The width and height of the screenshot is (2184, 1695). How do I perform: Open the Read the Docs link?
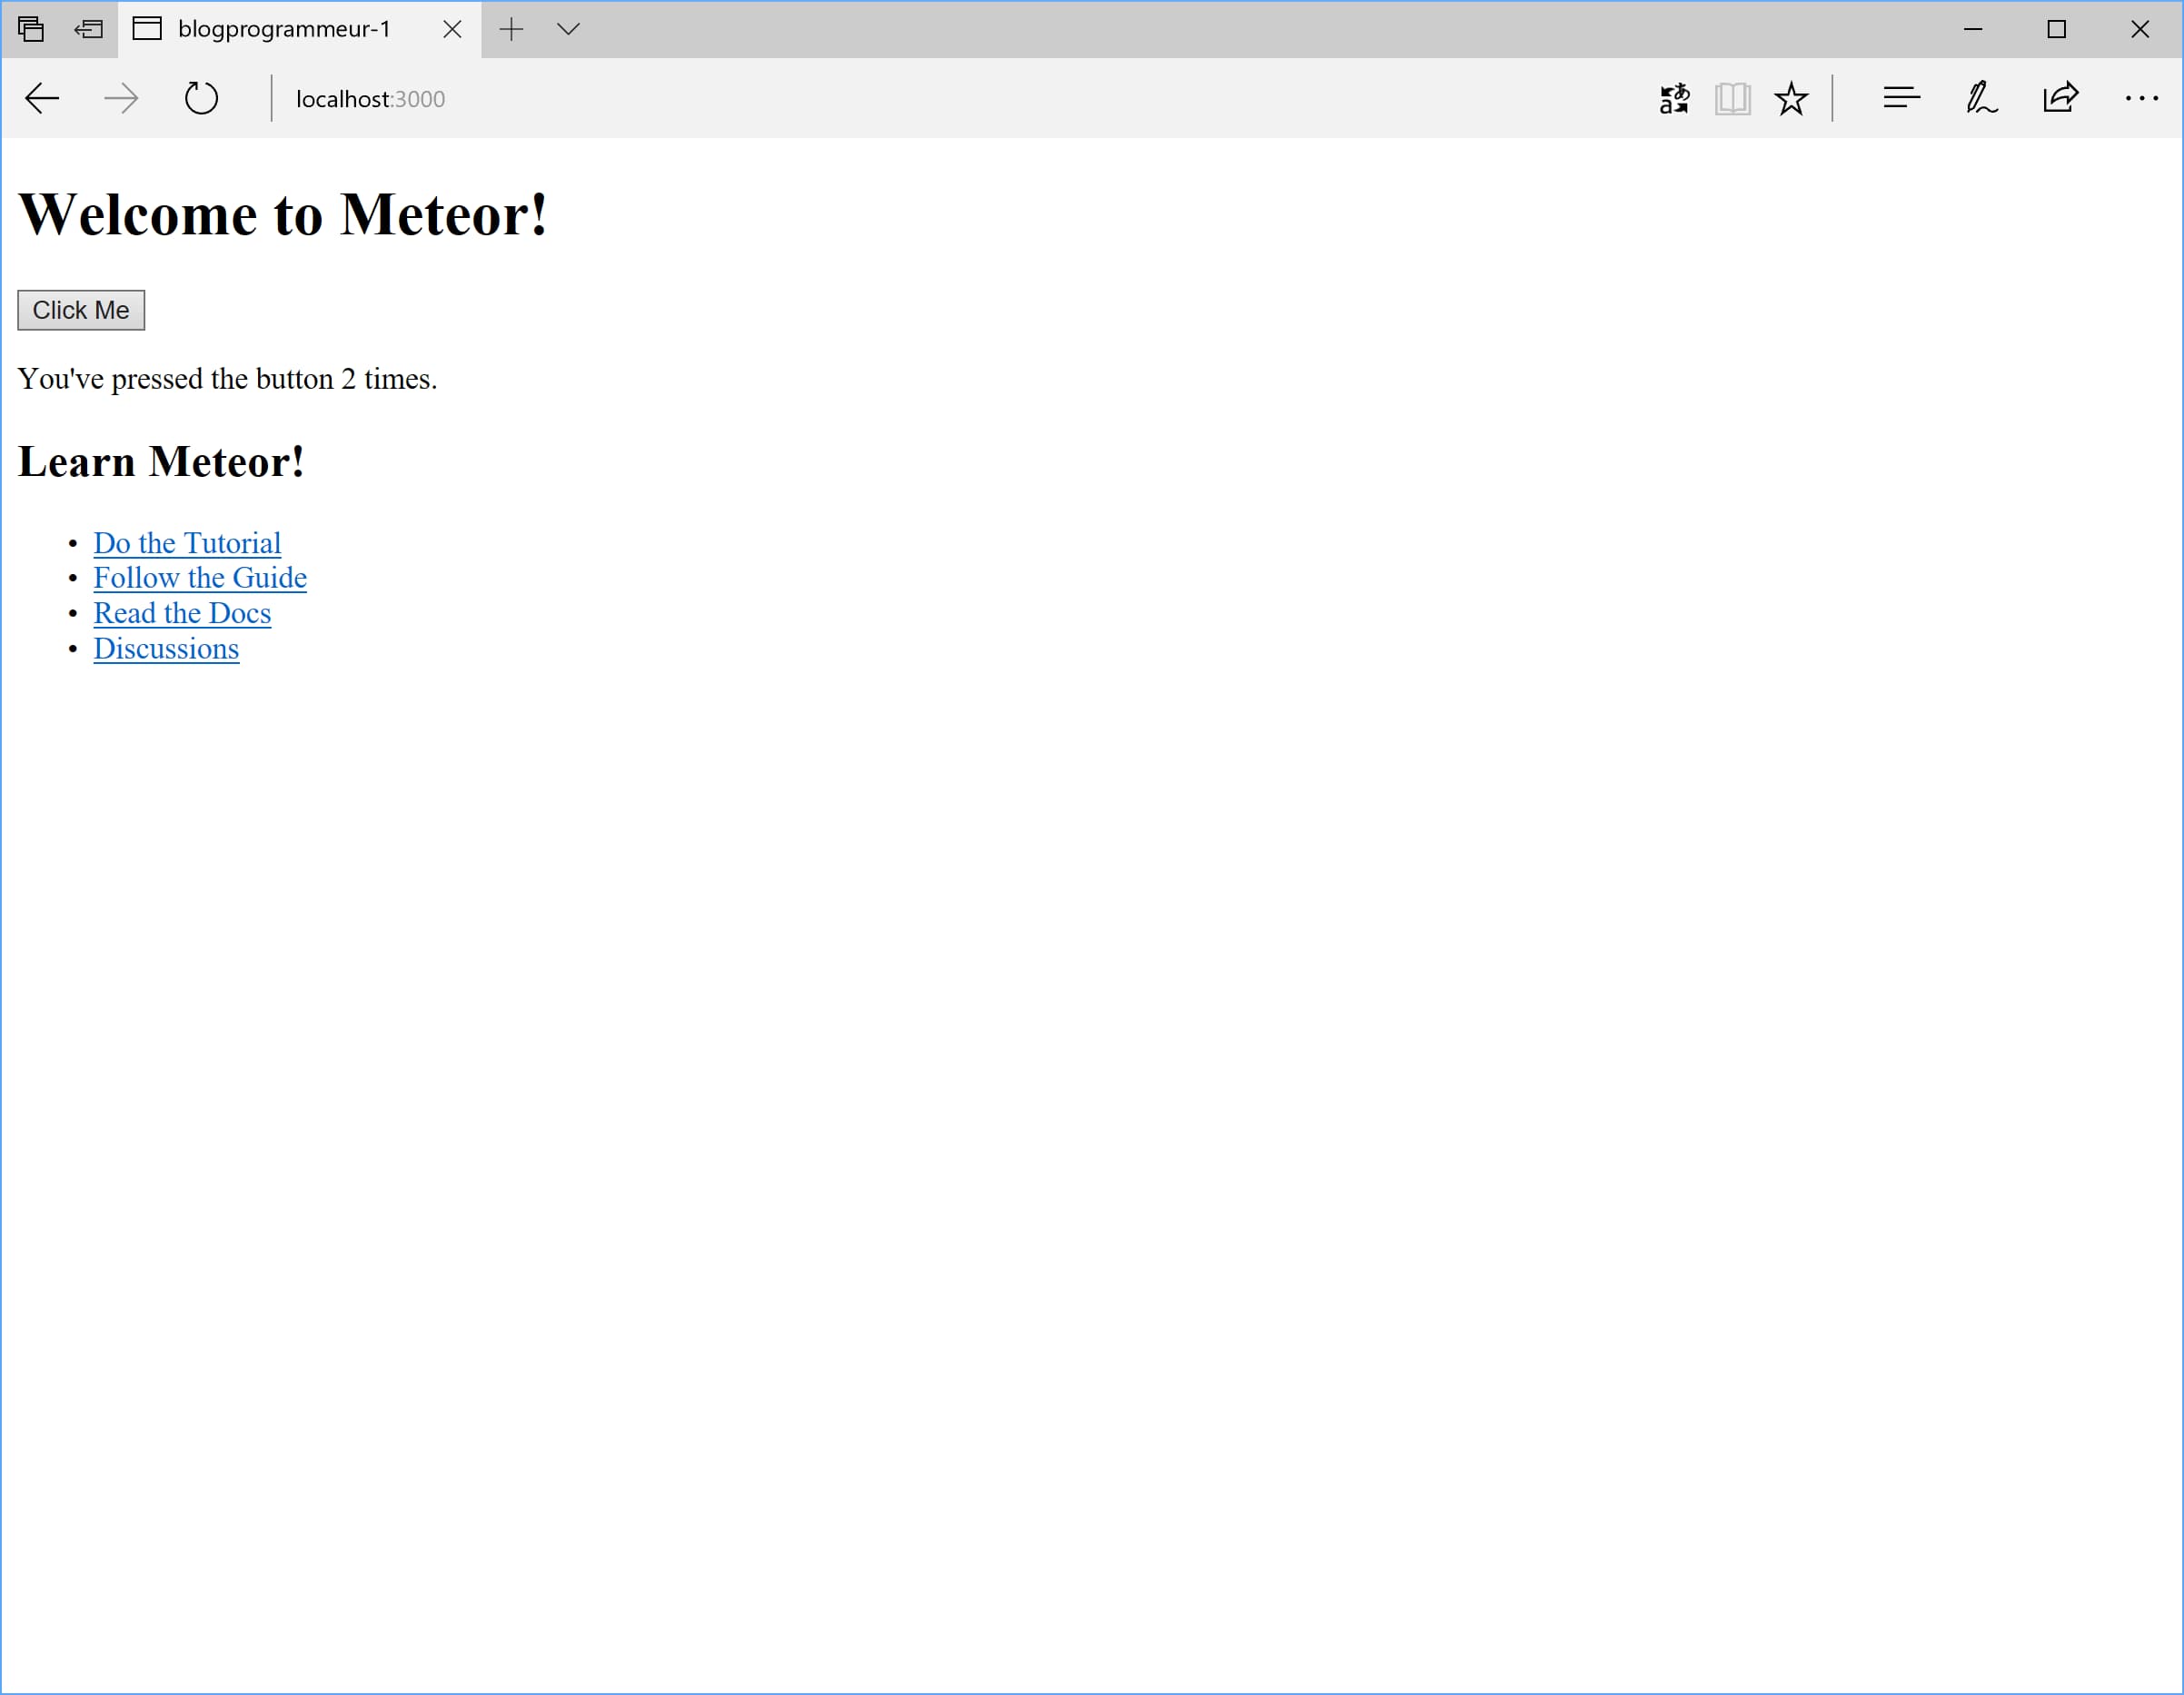click(x=182, y=613)
